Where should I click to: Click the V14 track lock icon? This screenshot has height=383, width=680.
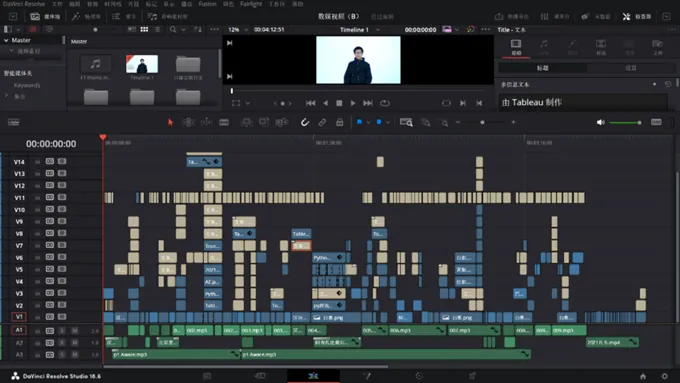point(37,162)
